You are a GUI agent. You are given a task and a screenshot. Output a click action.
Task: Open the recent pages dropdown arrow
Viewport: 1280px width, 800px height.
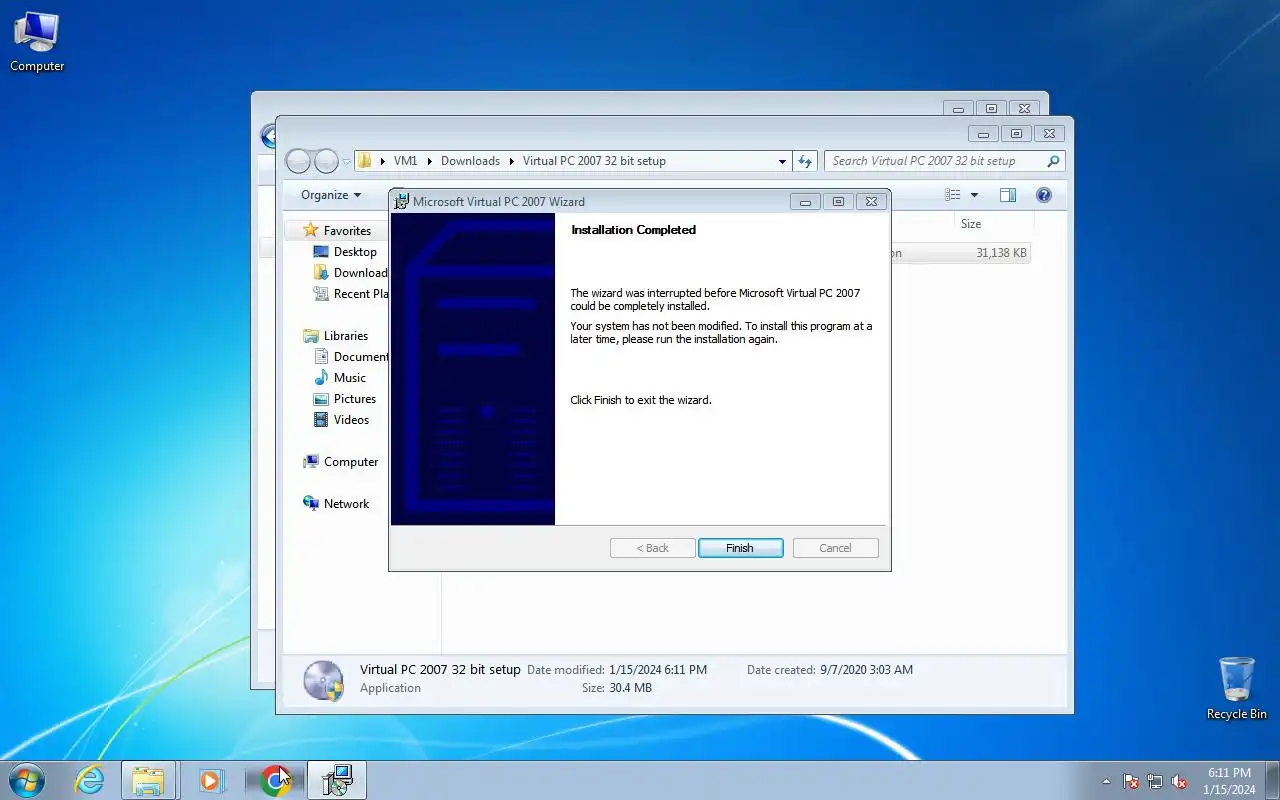pos(346,161)
